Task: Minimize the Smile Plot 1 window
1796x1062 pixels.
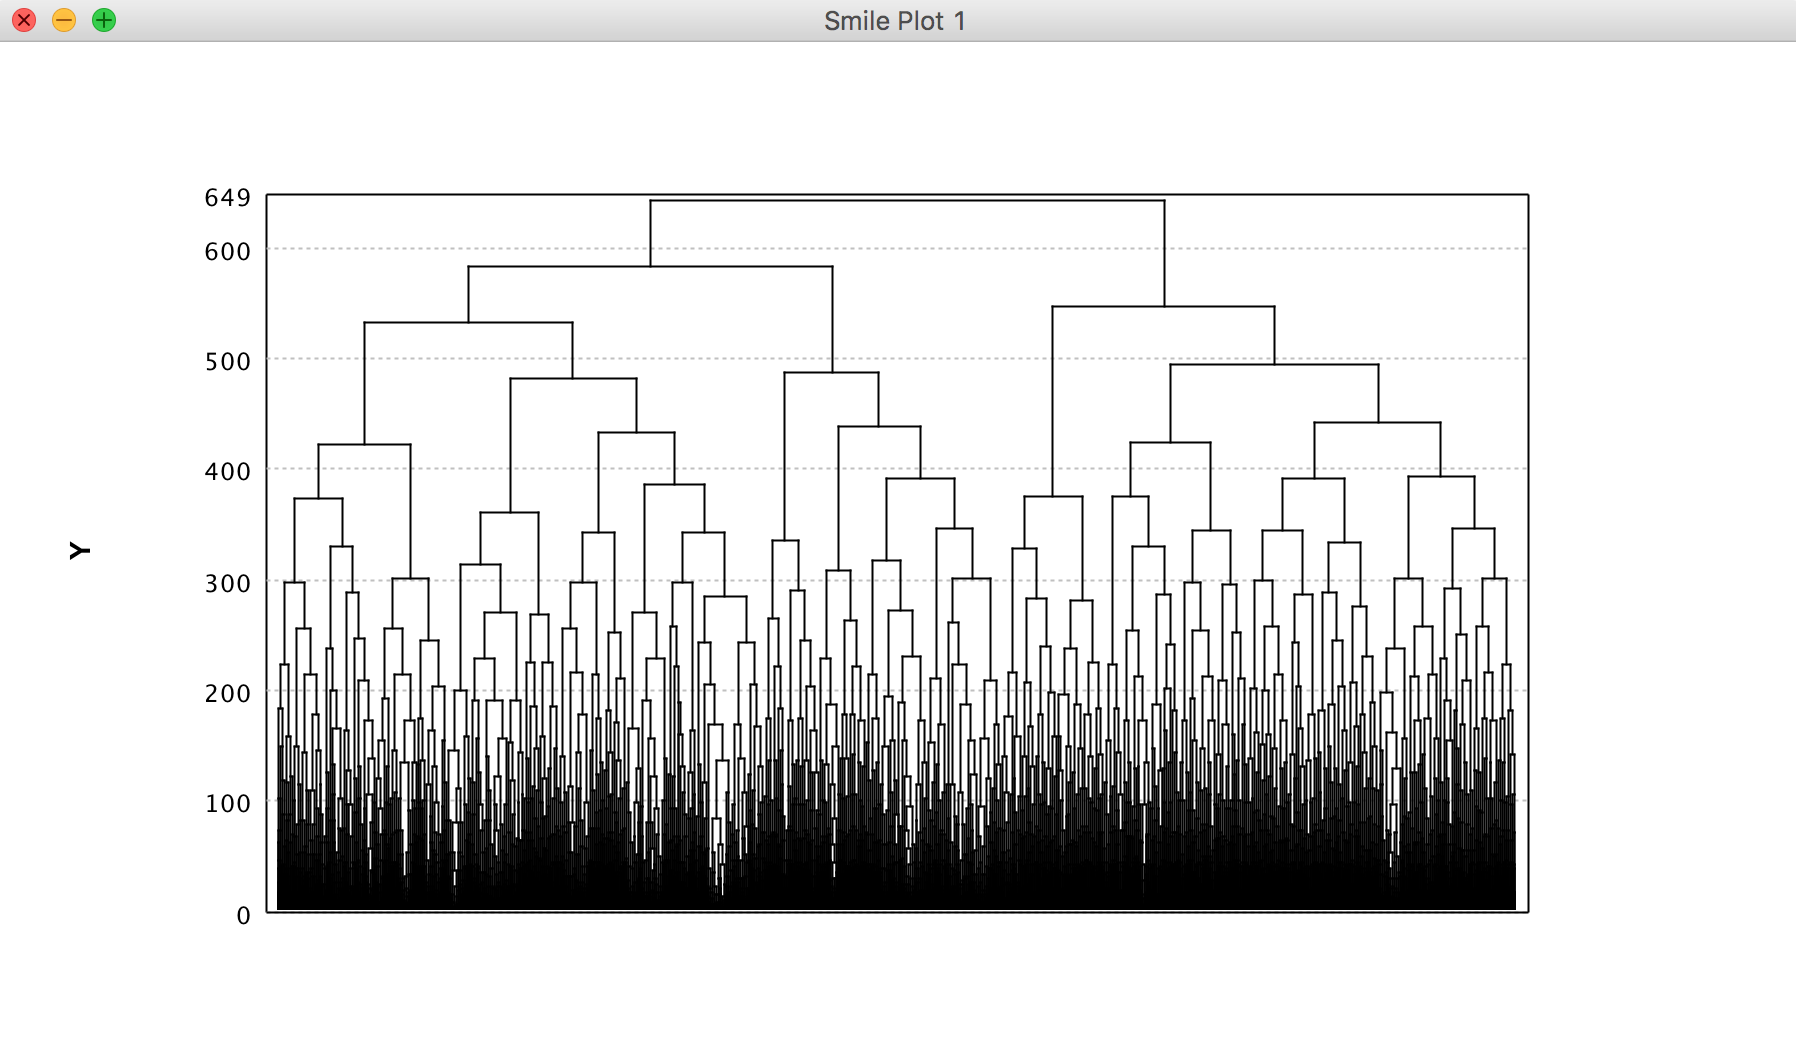Action: click(64, 20)
